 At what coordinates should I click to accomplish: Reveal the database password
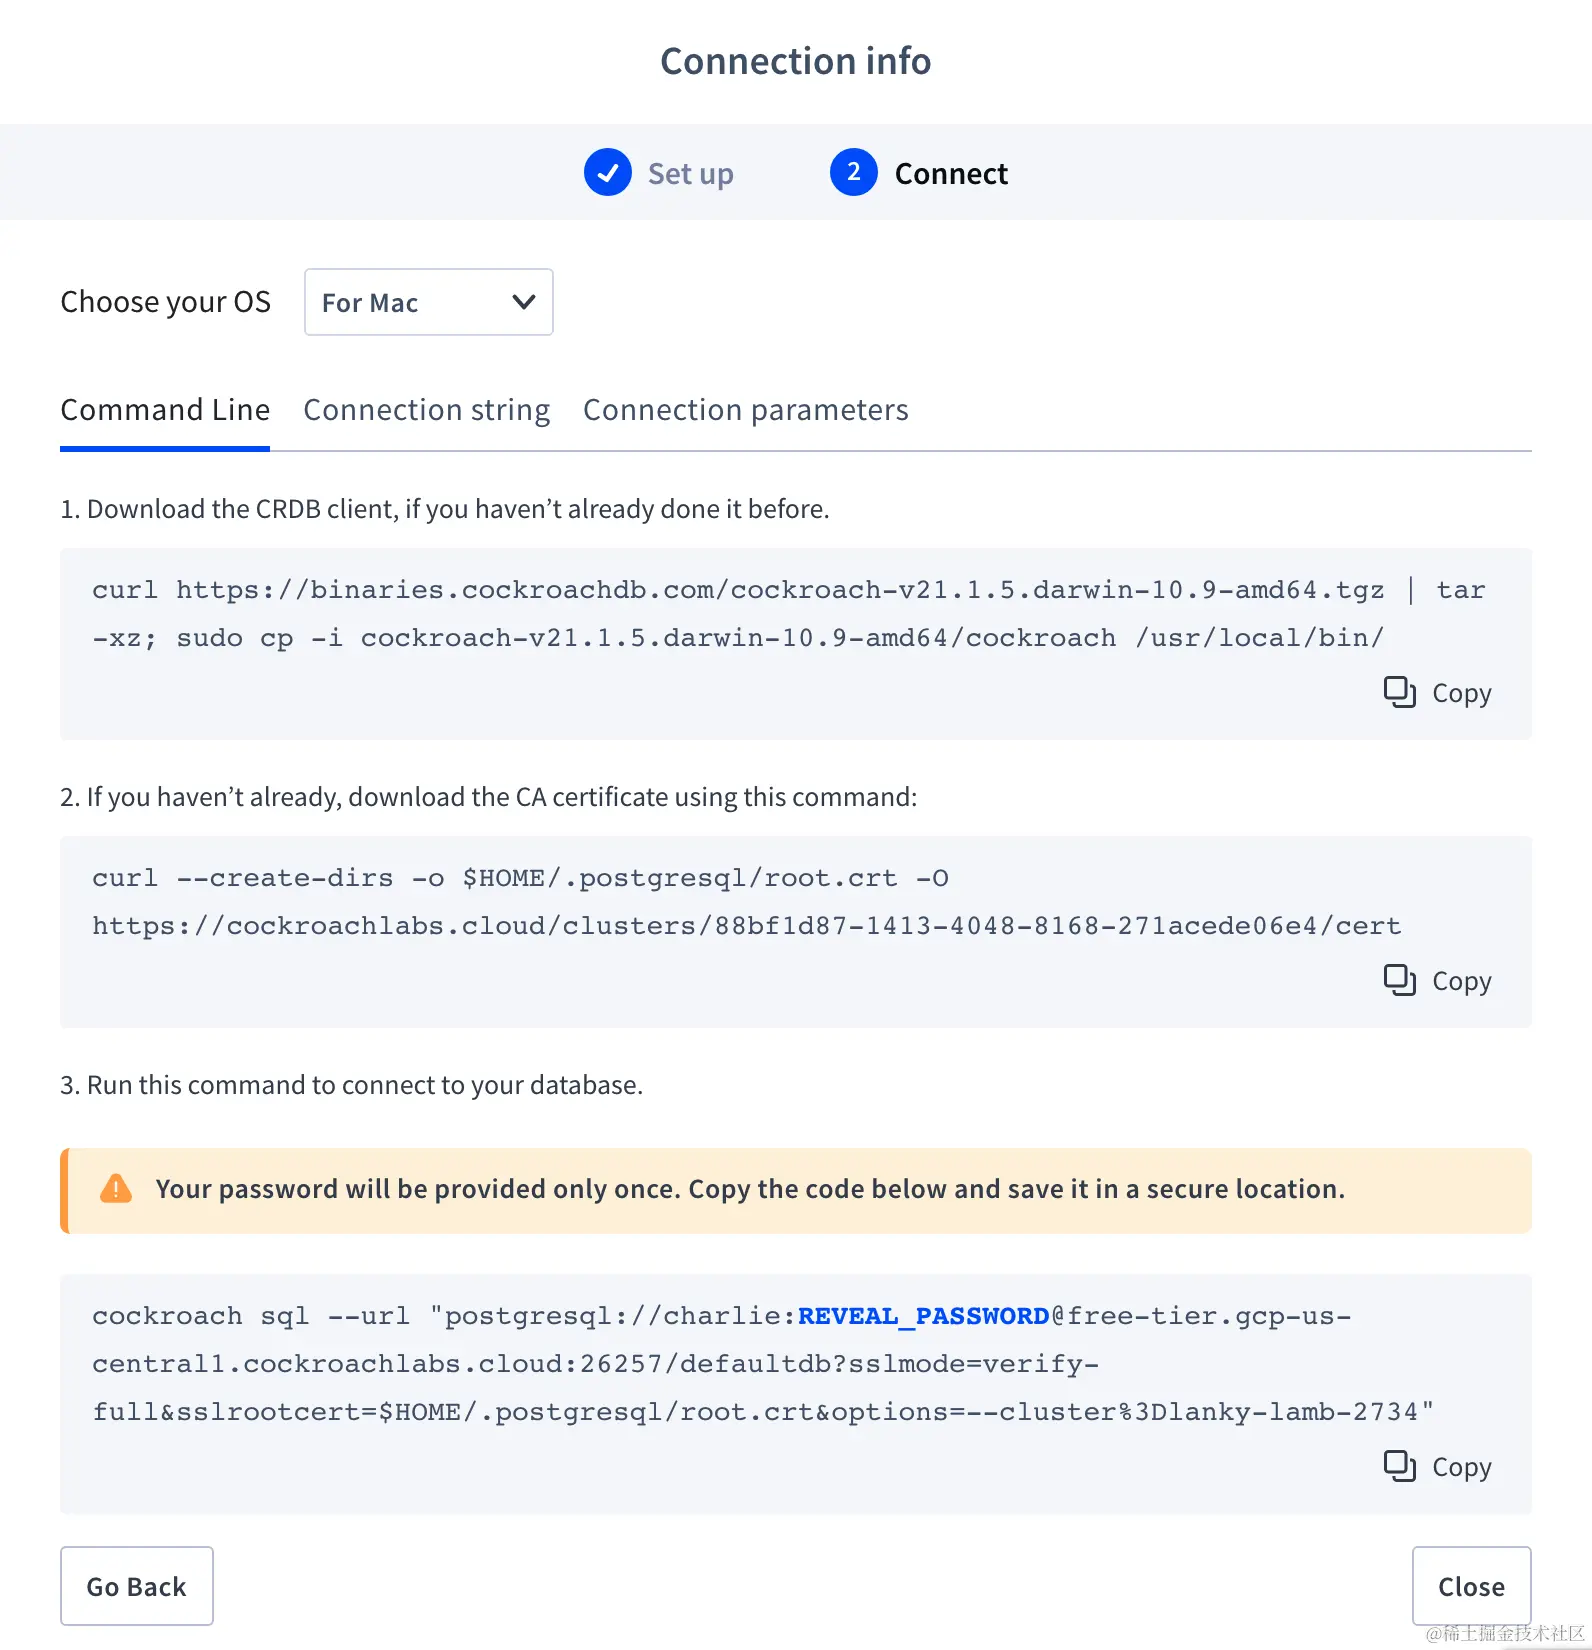tap(922, 1315)
